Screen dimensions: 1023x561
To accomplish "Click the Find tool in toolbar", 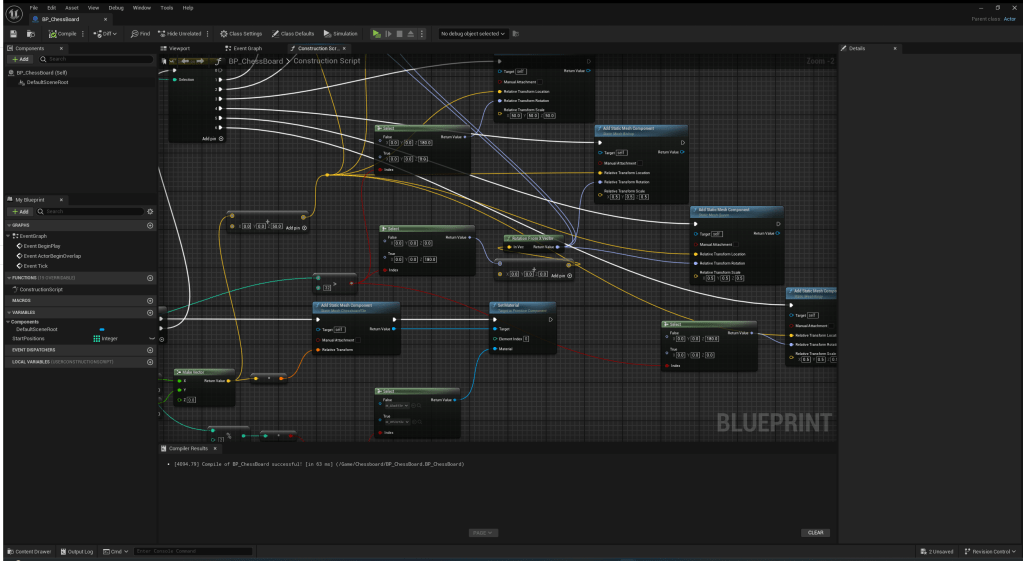I will [139, 33].
